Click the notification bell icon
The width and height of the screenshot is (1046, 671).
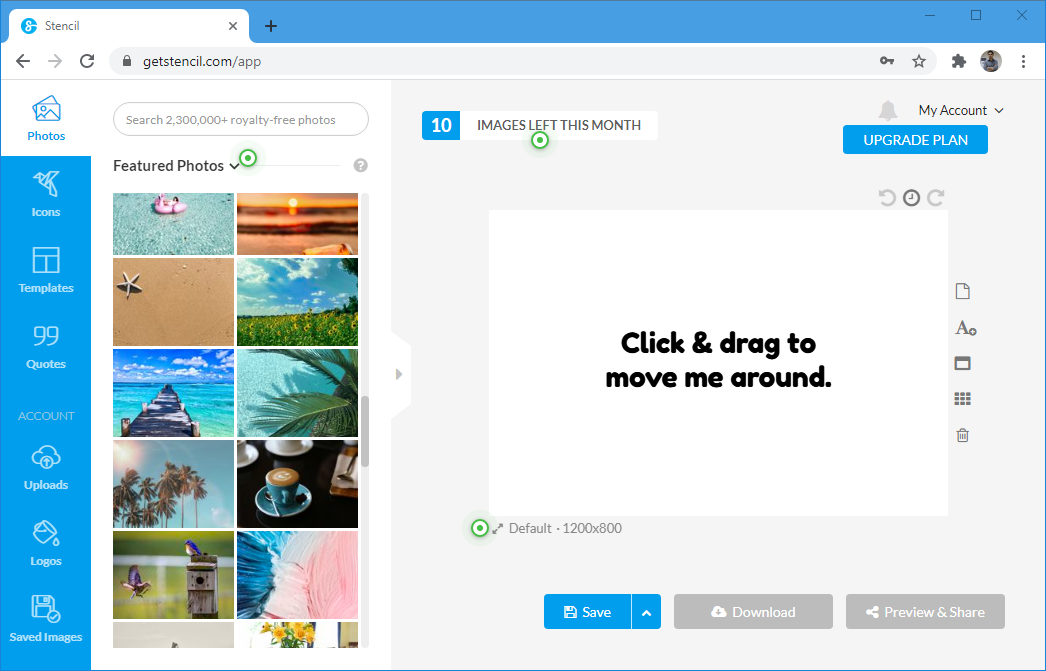pos(887,110)
